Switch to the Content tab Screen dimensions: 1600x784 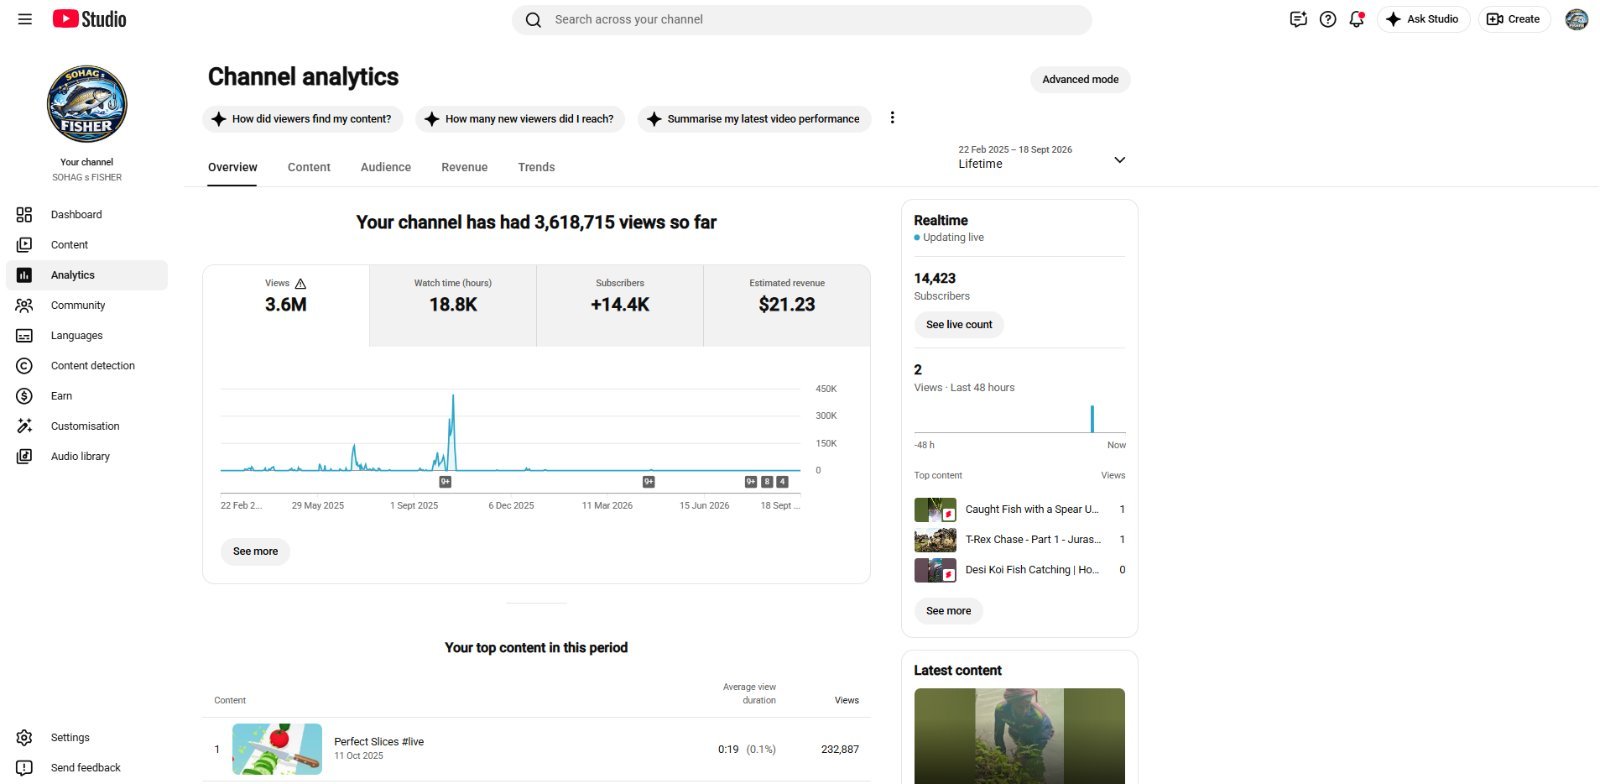(x=309, y=167)
